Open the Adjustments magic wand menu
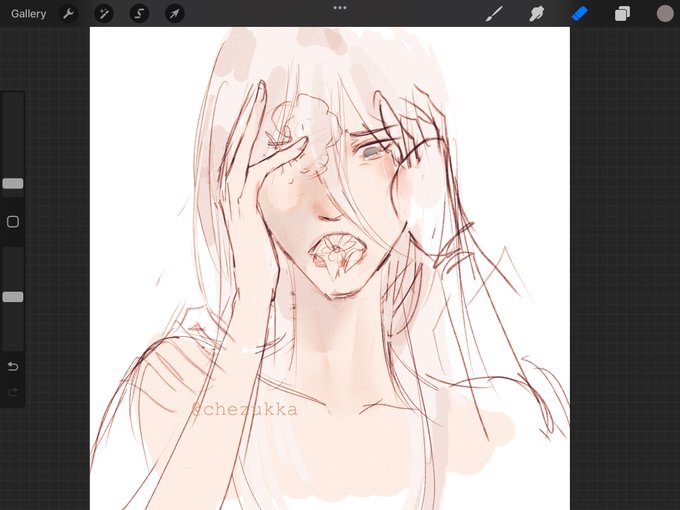 point(104,14)
